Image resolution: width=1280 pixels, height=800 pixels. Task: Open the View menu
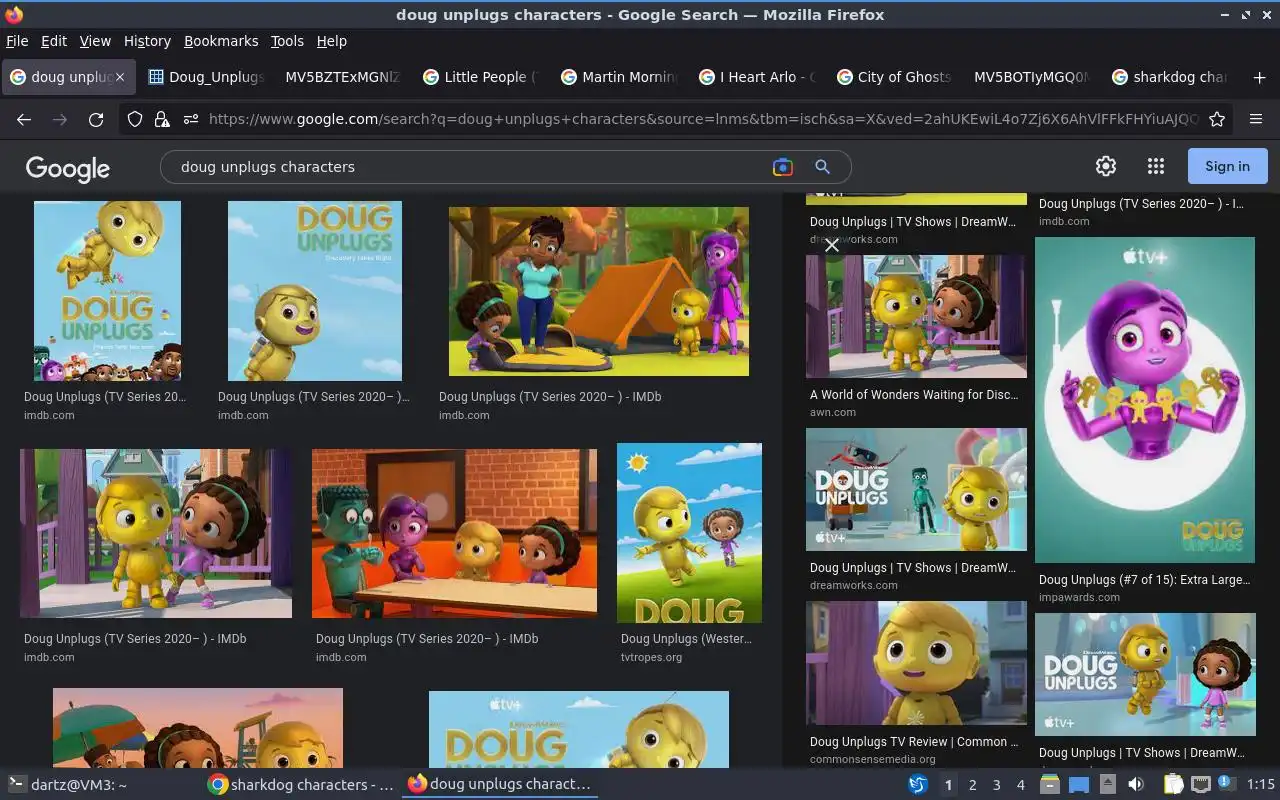point(95,41)
